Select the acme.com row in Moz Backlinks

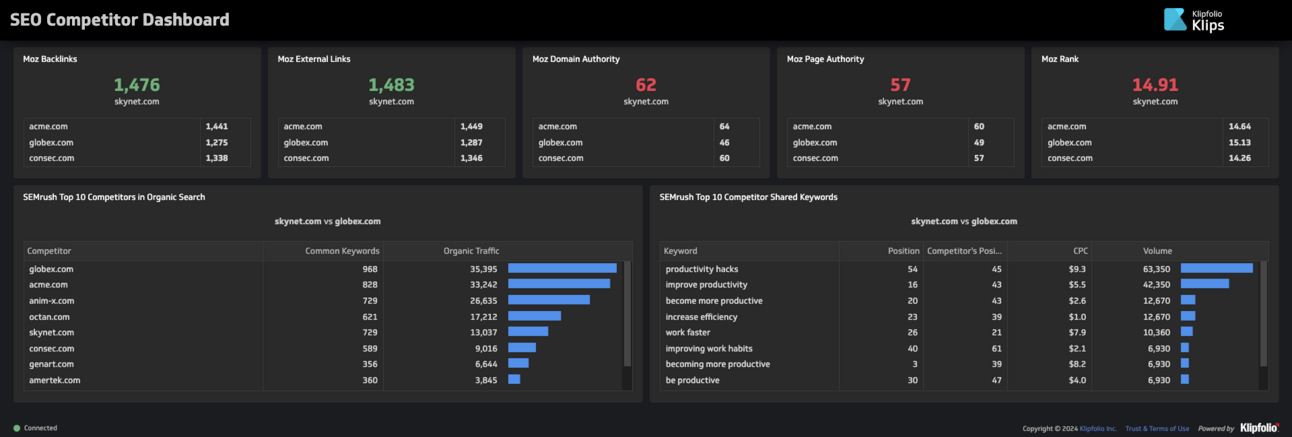tap(137, 127)
